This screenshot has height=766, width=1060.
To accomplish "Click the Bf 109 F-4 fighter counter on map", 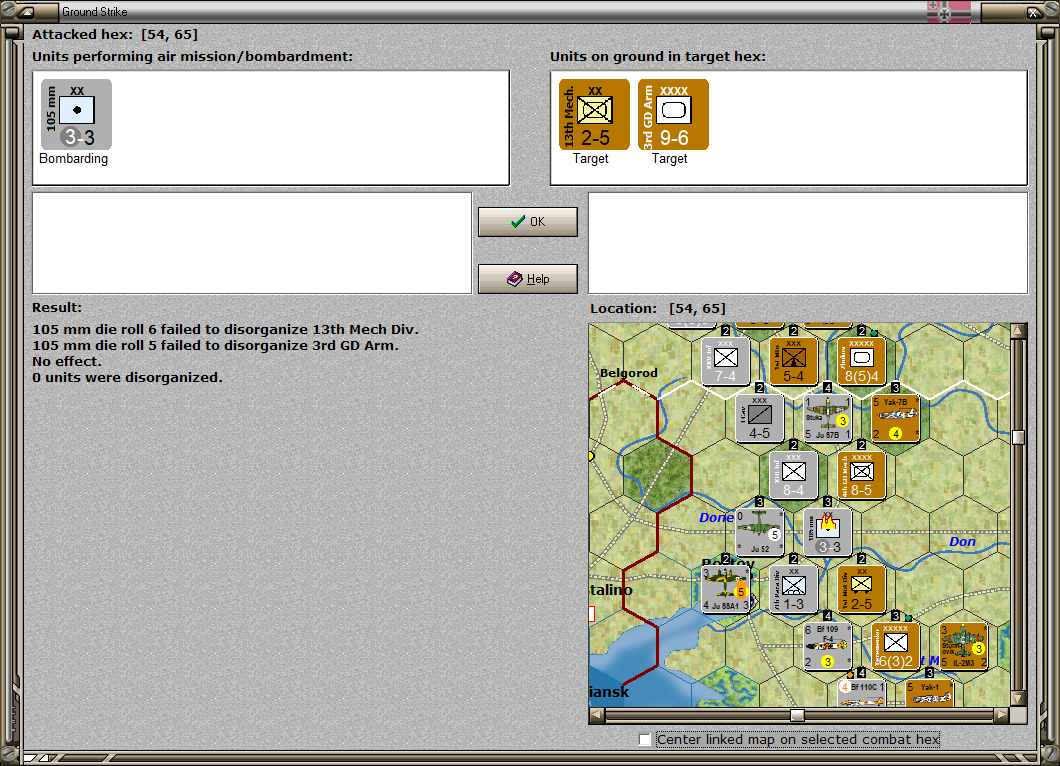I will [x=827, y=646].
